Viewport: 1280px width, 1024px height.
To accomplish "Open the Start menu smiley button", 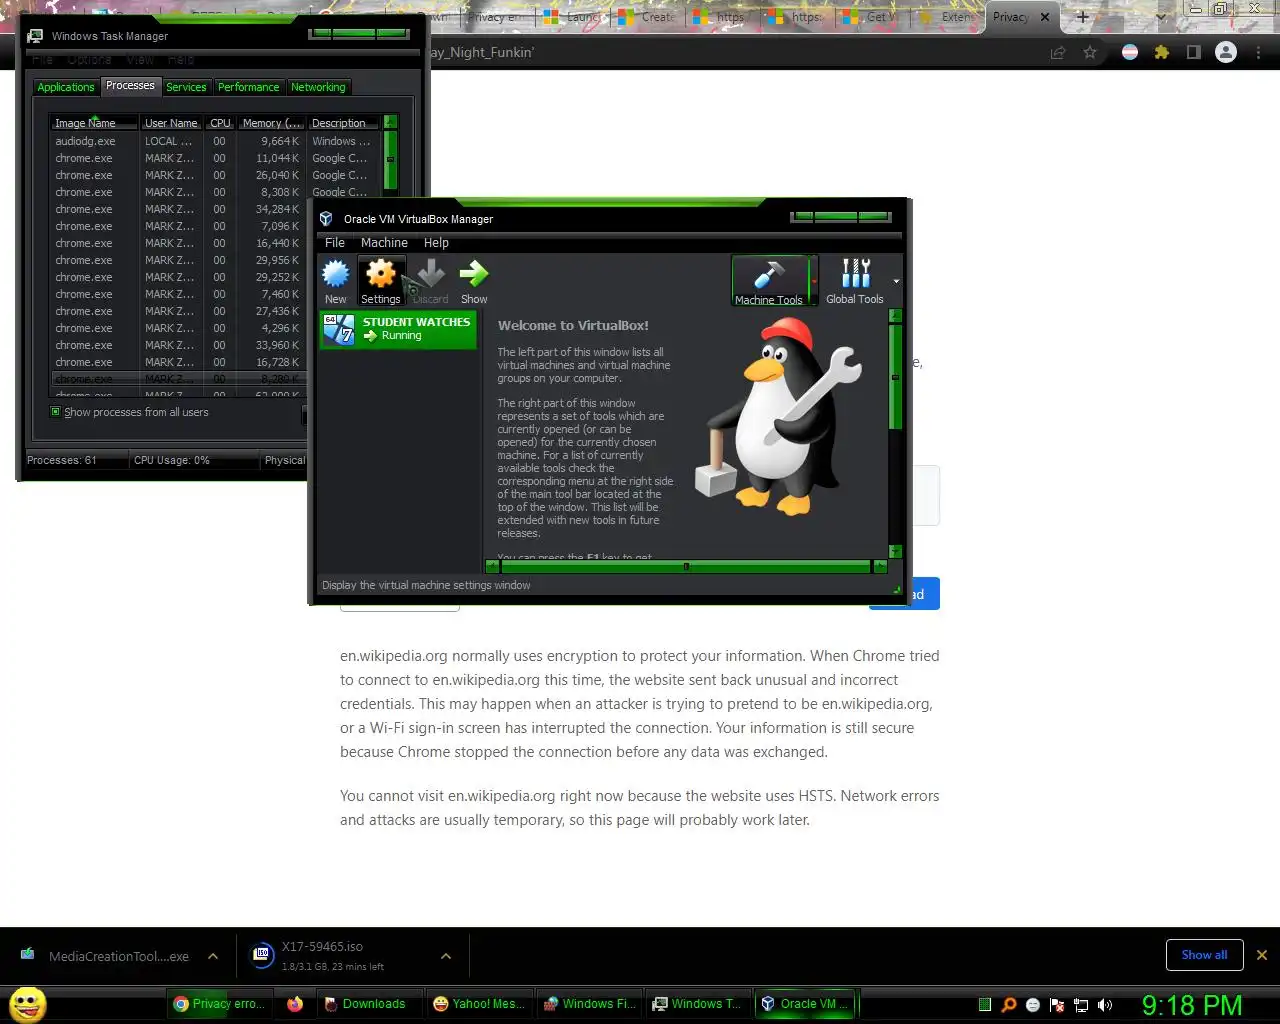I will click(28, 1004).
